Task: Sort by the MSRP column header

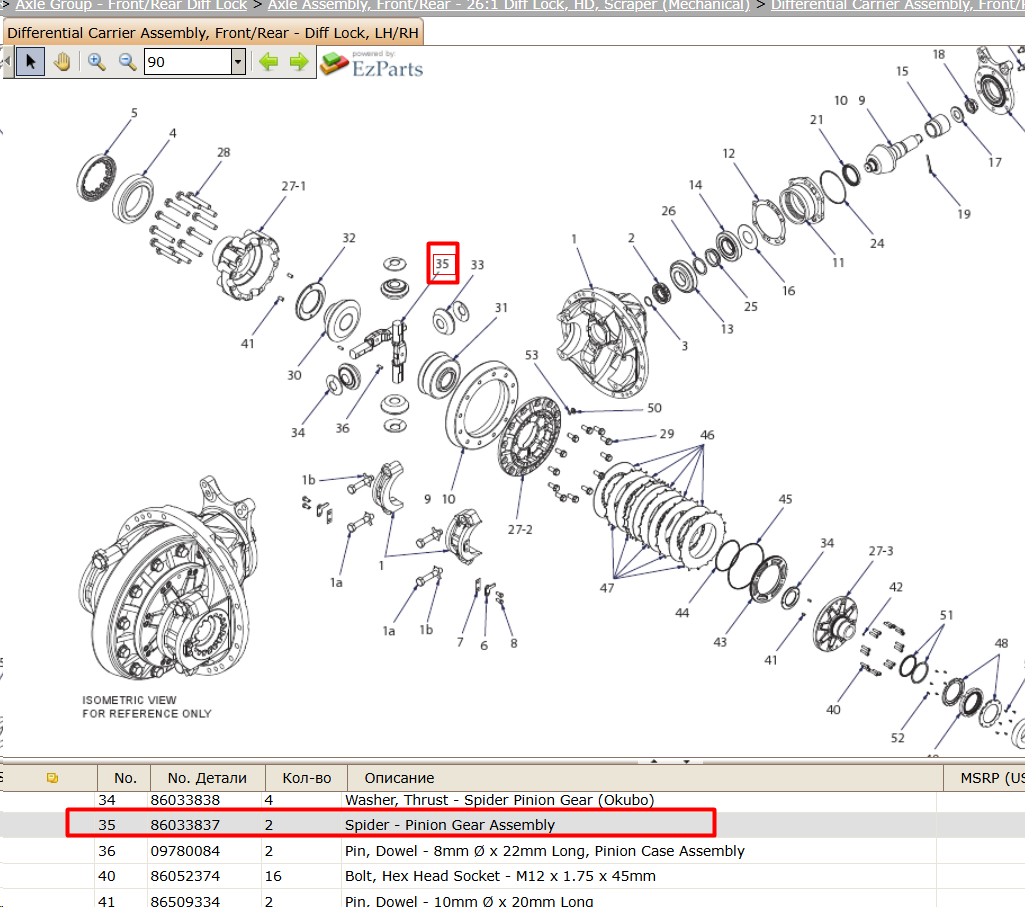Action: pyautogui.click(x=984, y=778)
